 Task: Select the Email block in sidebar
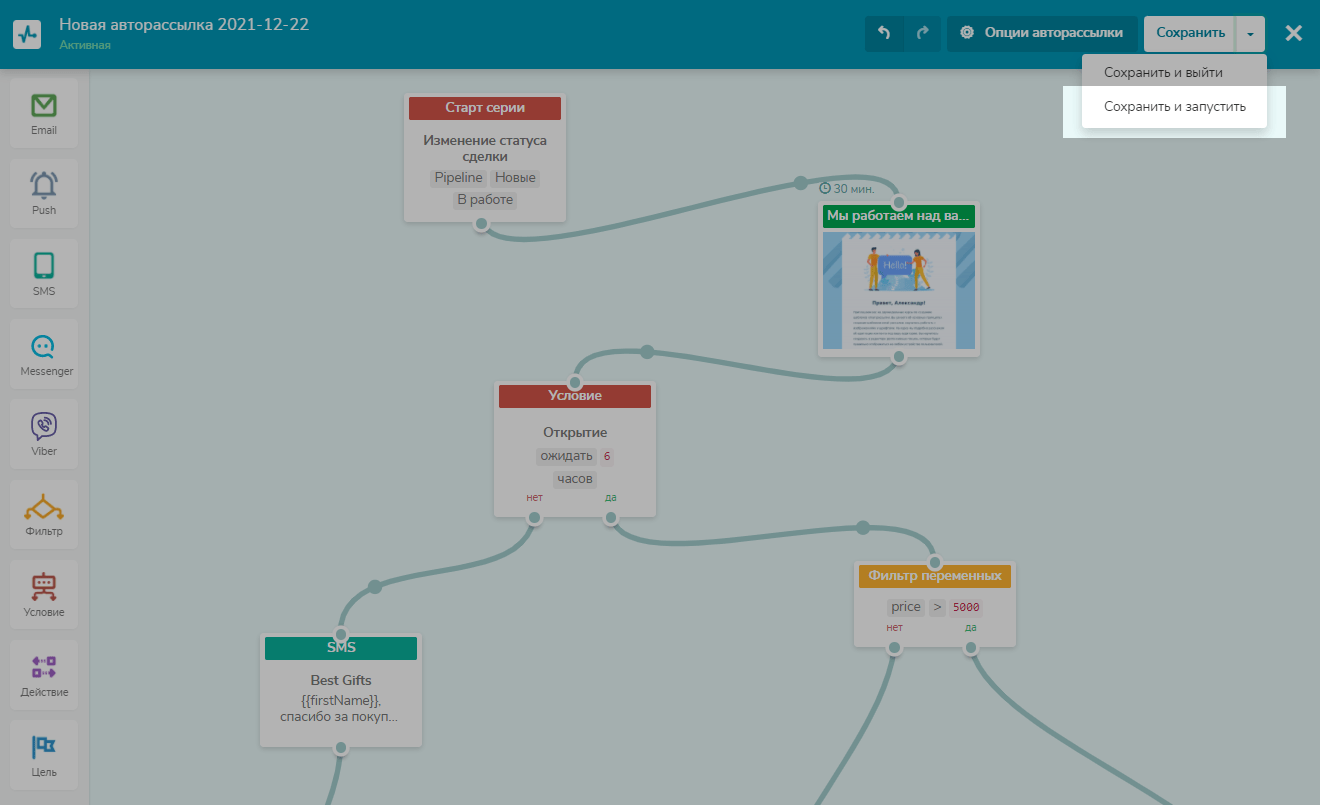tap(44, 113)
